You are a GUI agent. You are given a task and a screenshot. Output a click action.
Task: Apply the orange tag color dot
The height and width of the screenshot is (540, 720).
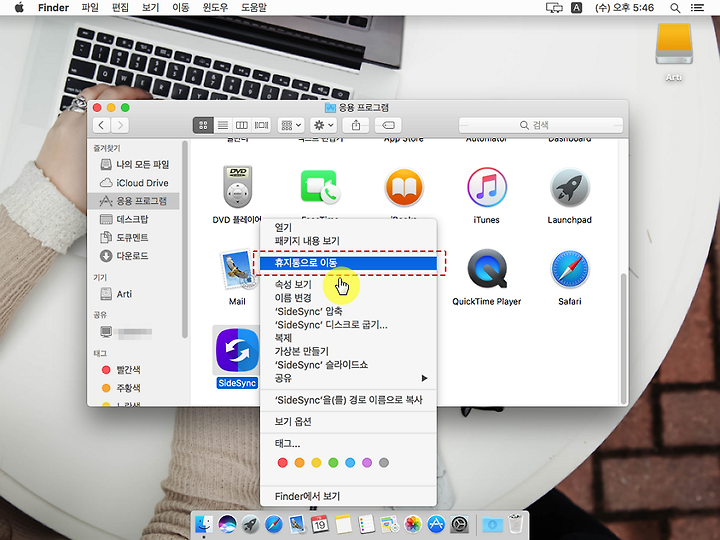299,462
